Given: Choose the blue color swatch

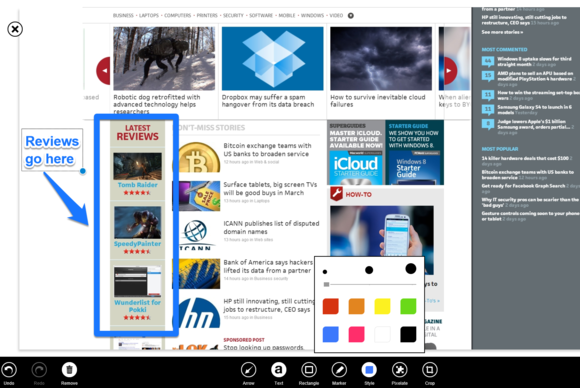Looking at the screenshot, I should (x=330, y=334).
